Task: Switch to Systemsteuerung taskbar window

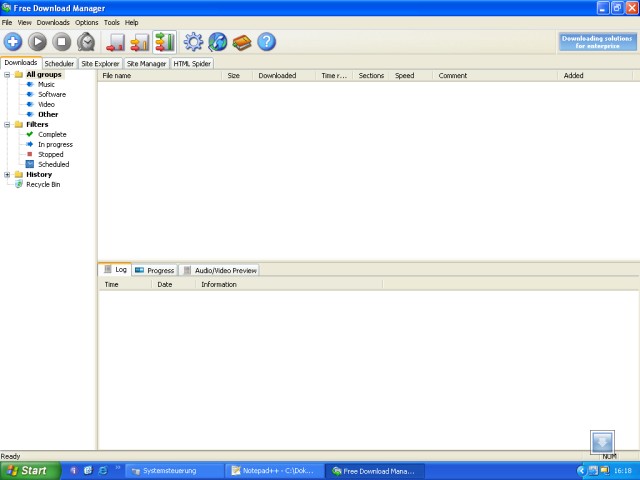Action: (175, 471)
